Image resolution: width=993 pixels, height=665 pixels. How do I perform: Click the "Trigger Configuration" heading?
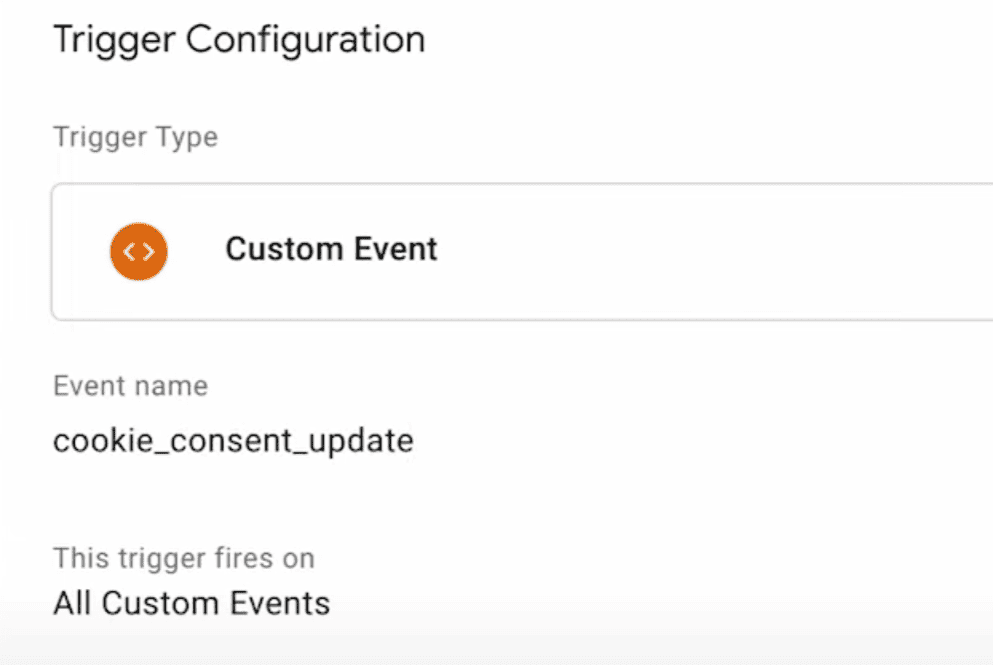click(x=239, y=40)
